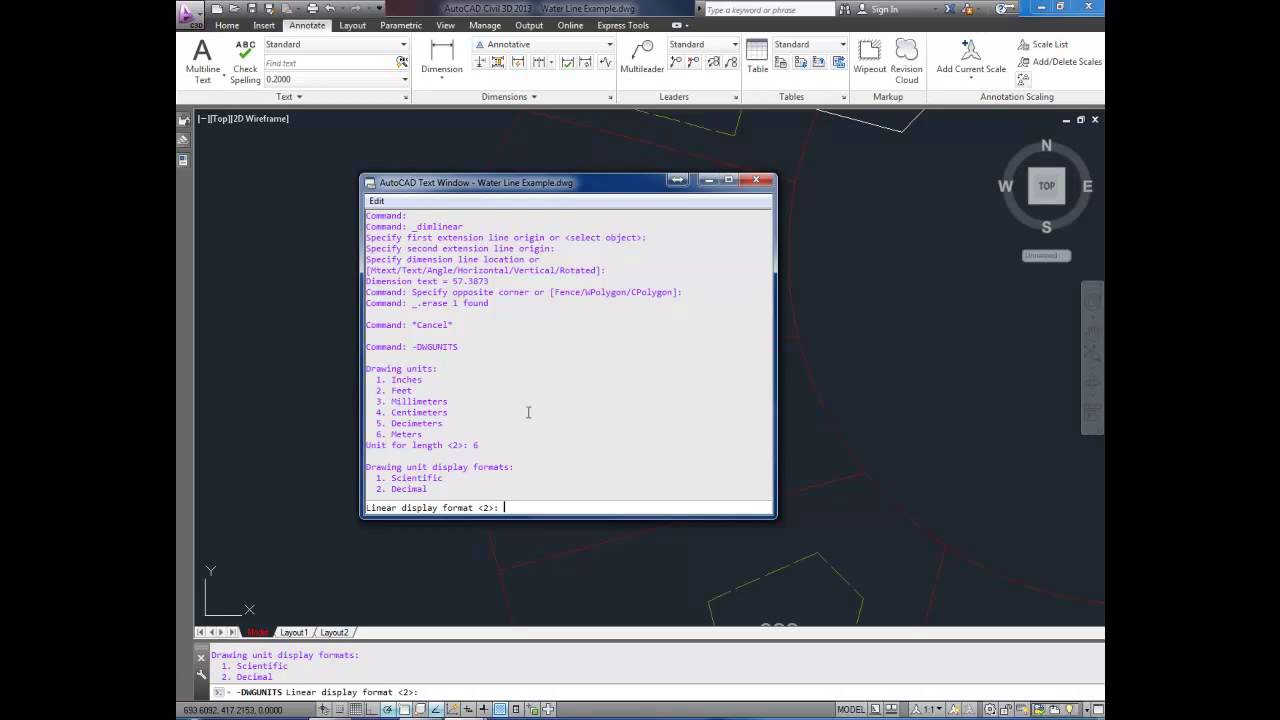This screenshot has height=720, width=1280.
Task: Click the Text Window command input line
Action: click(568, 507)
